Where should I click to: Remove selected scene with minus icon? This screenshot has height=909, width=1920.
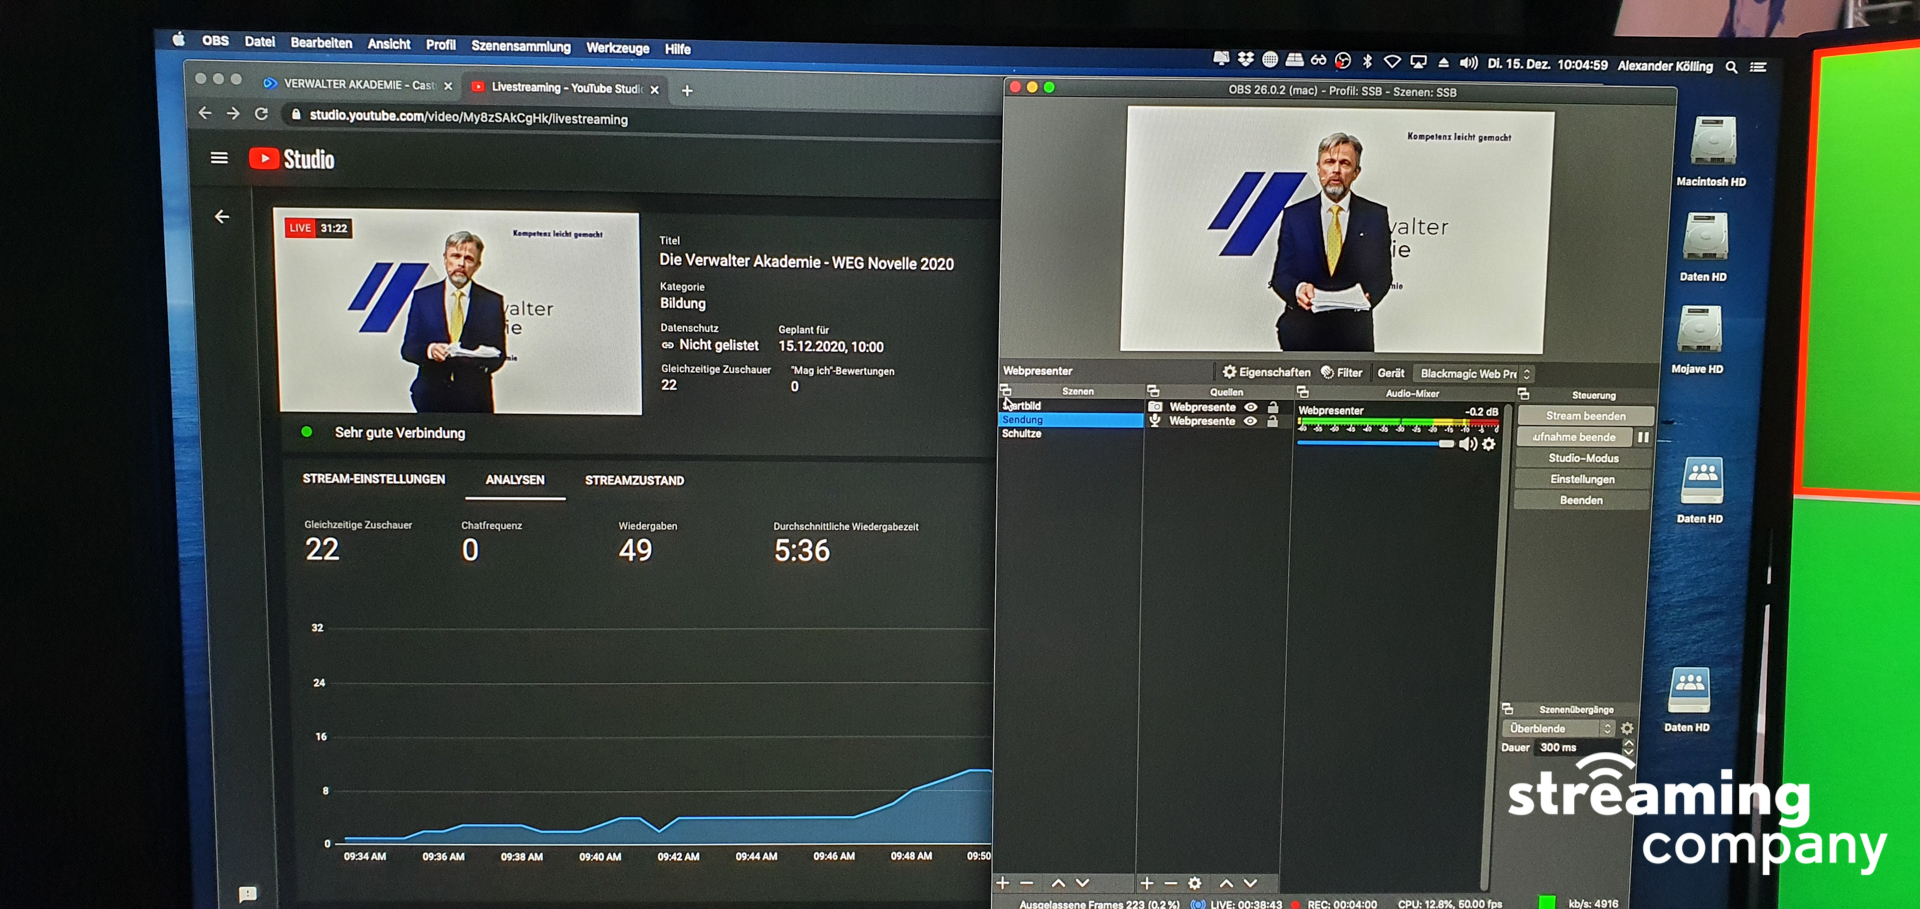(1027, 883)
